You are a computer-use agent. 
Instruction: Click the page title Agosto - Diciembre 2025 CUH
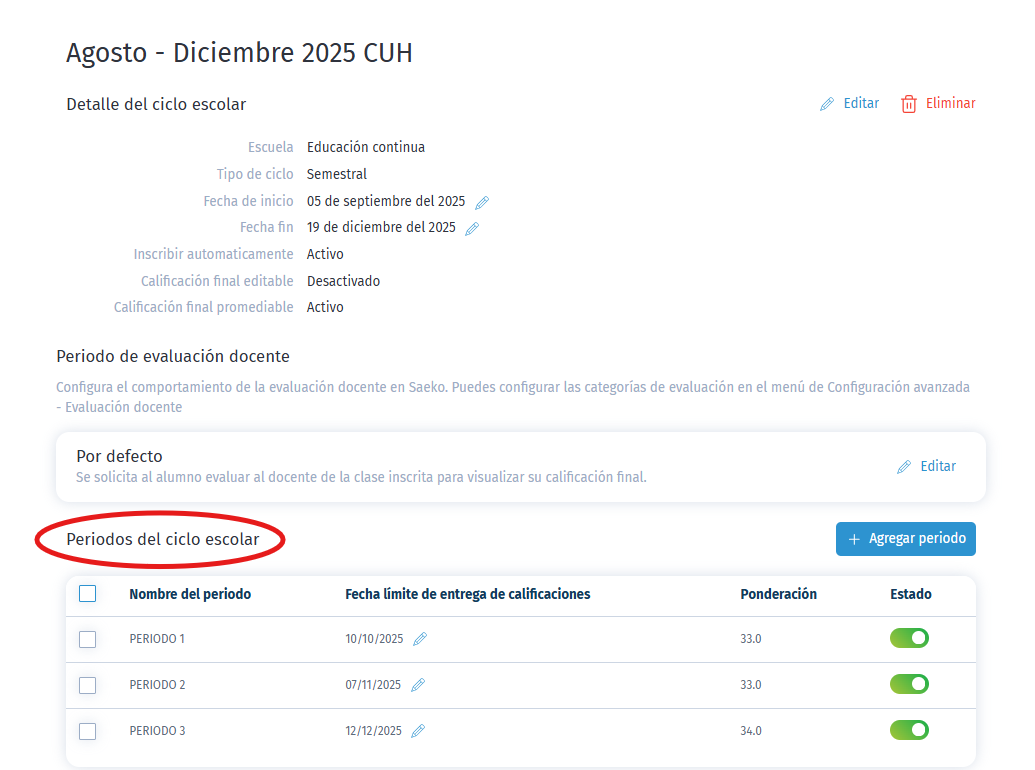pos(239,53)
